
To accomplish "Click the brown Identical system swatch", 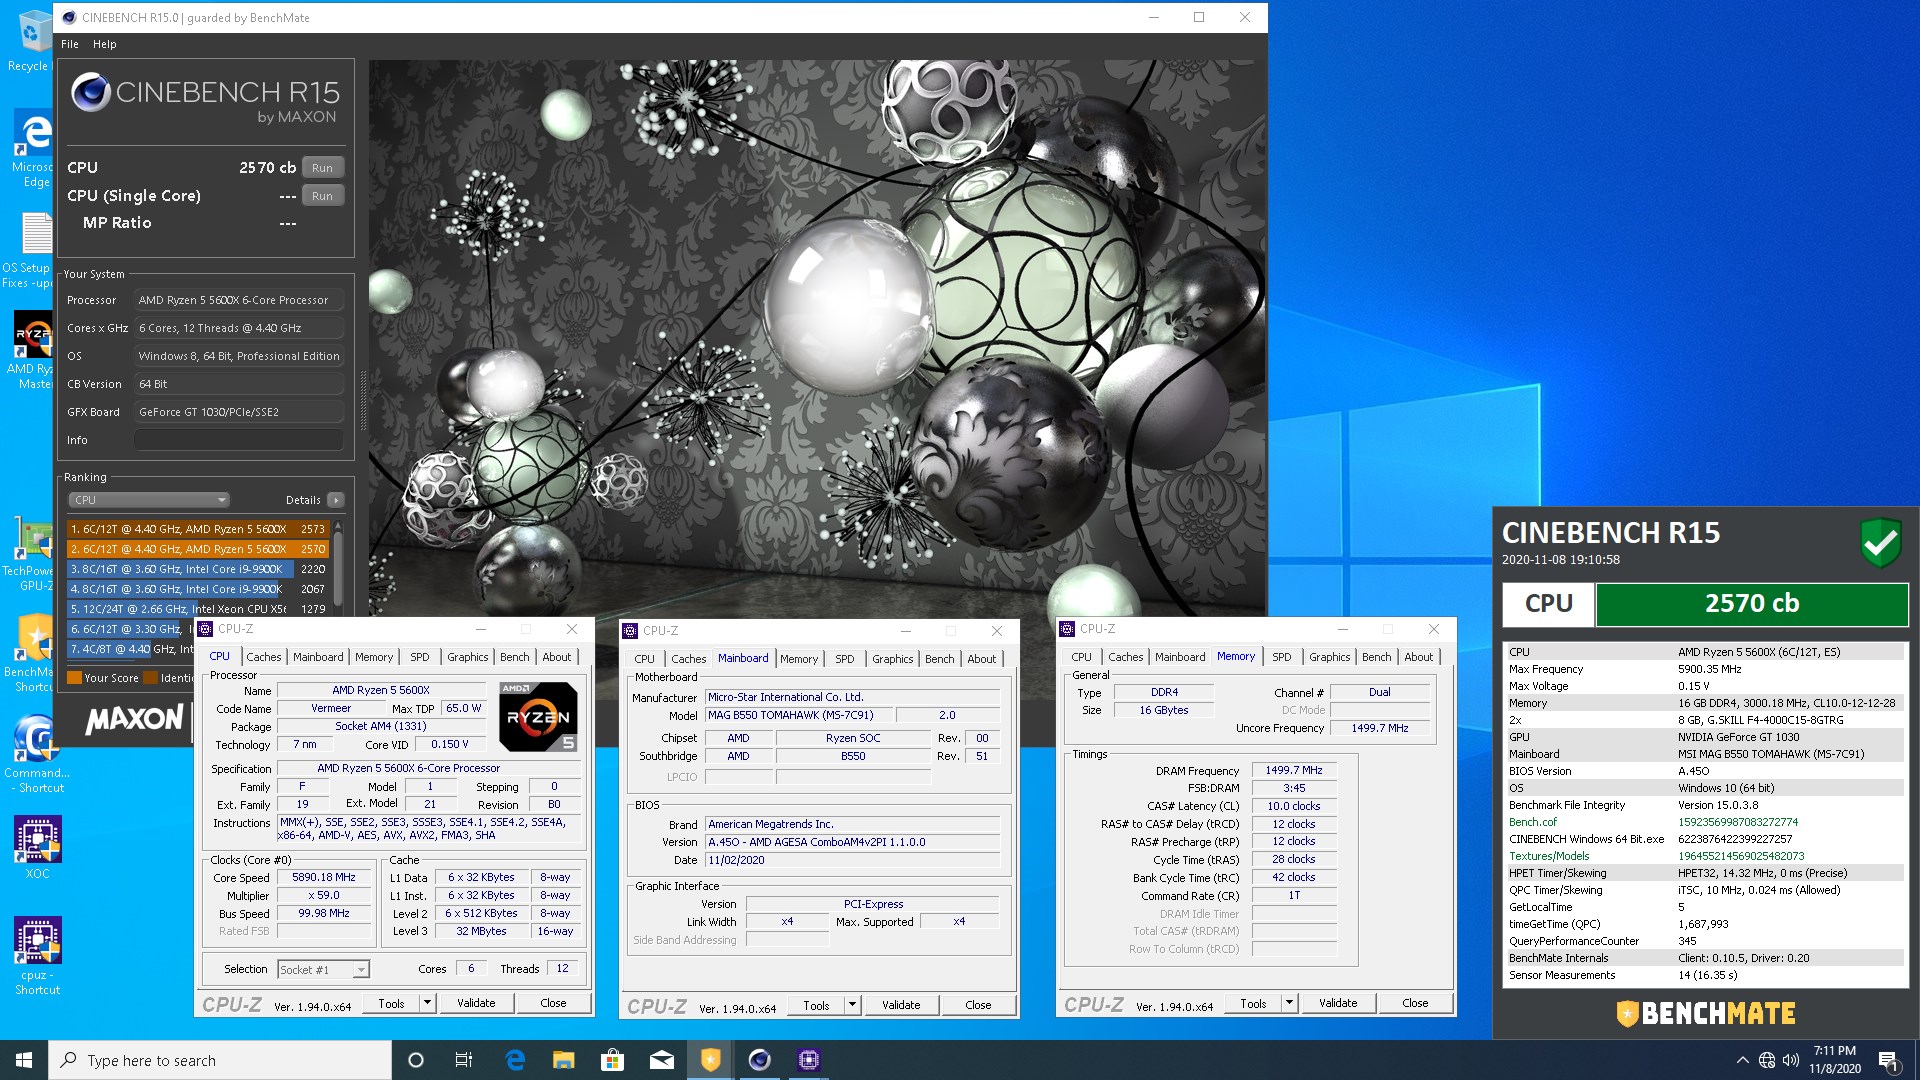I will point(151,677).
